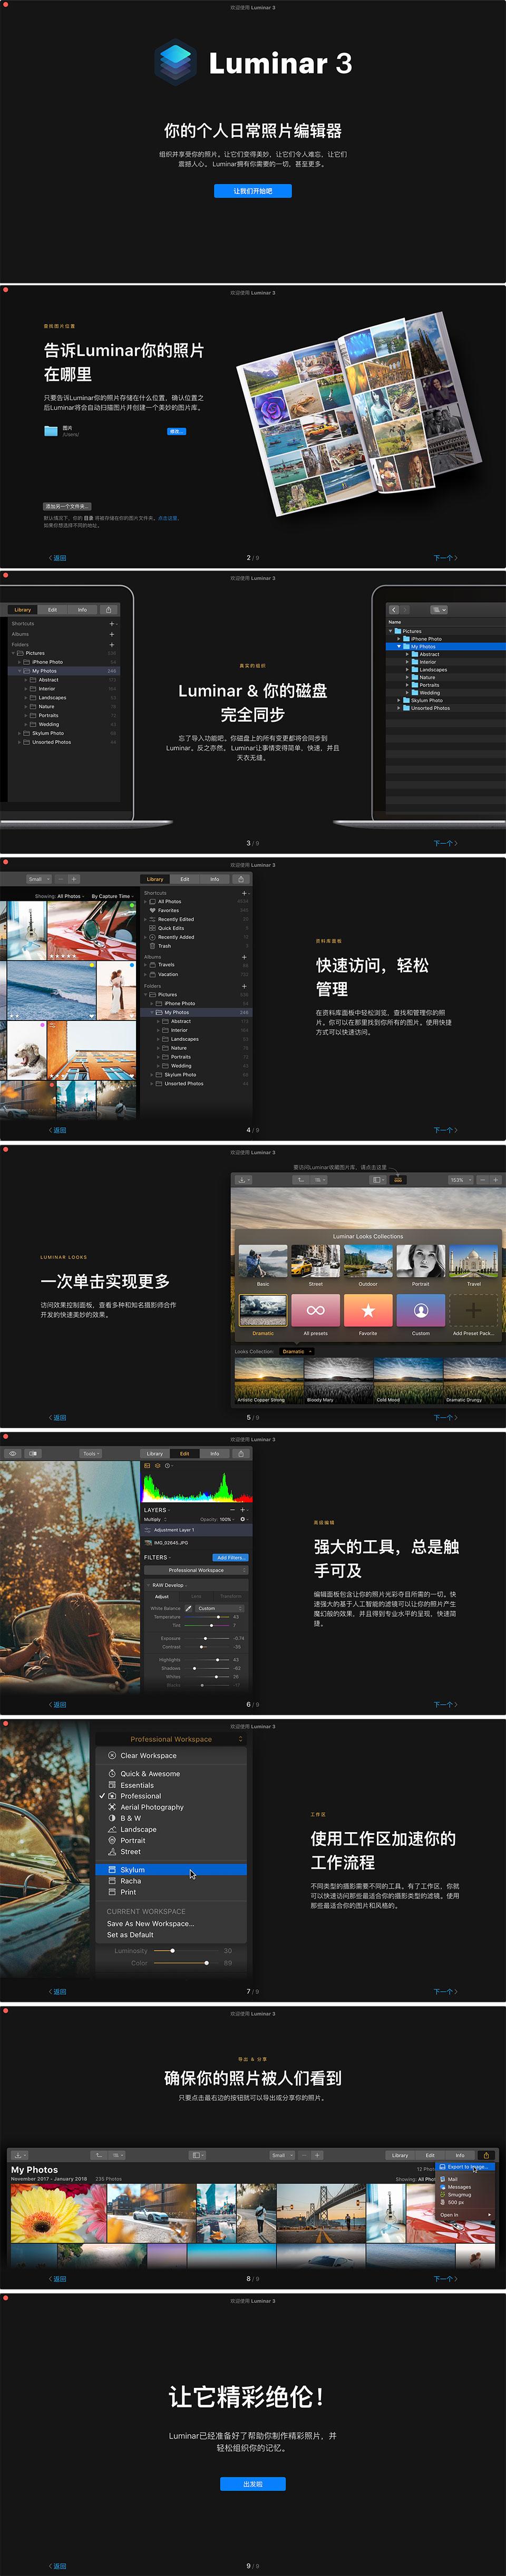Adjust the Luminosity slider on the 7/9 page
The width and height of the screenshot is (506, 2576).
(185, 1950)
